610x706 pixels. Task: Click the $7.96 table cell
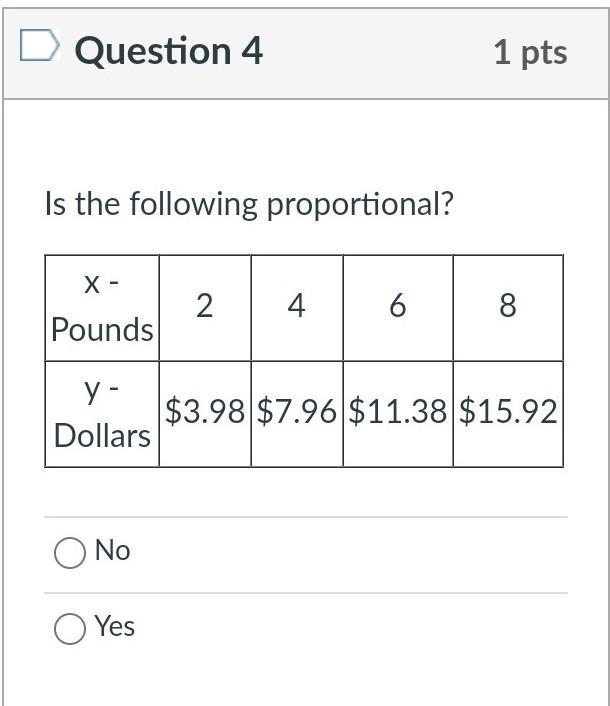pos(297,414)
